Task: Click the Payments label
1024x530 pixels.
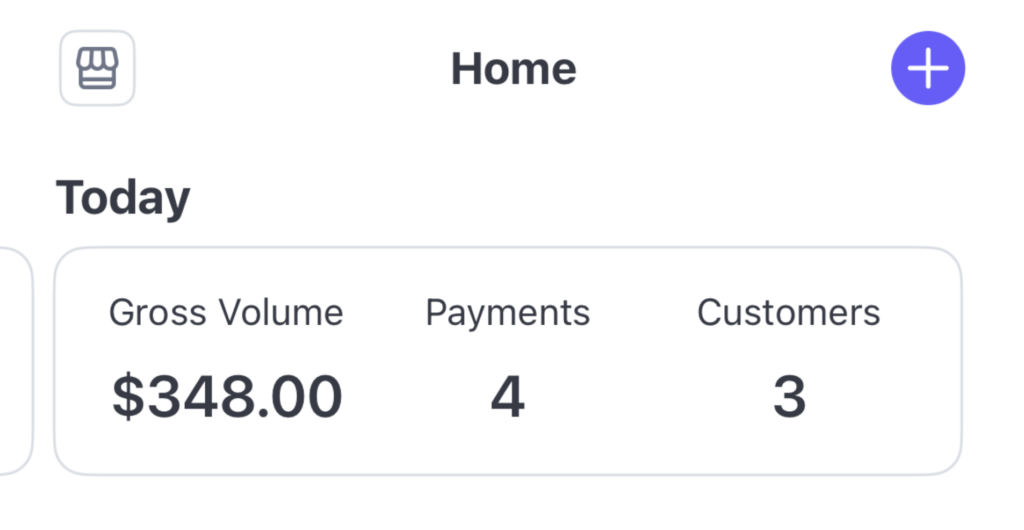Action: 507,313
